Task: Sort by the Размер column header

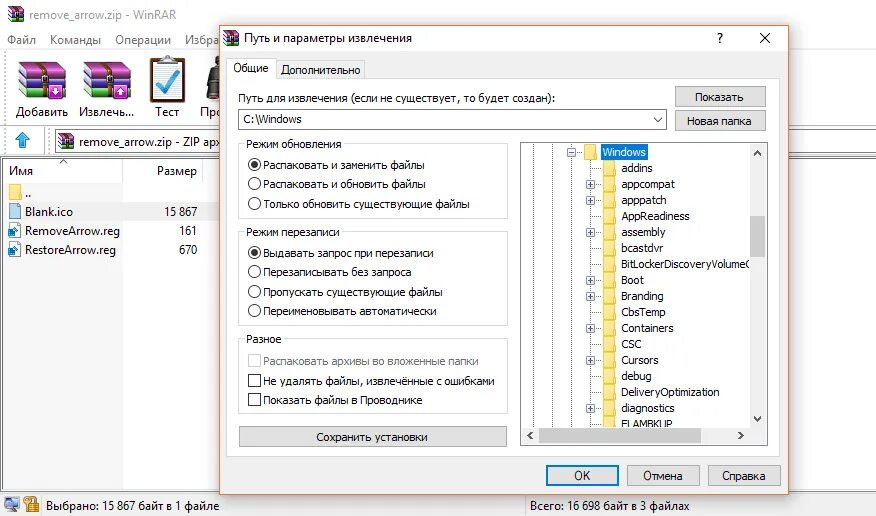Action: pyautogui.click(x=163, y=171)
